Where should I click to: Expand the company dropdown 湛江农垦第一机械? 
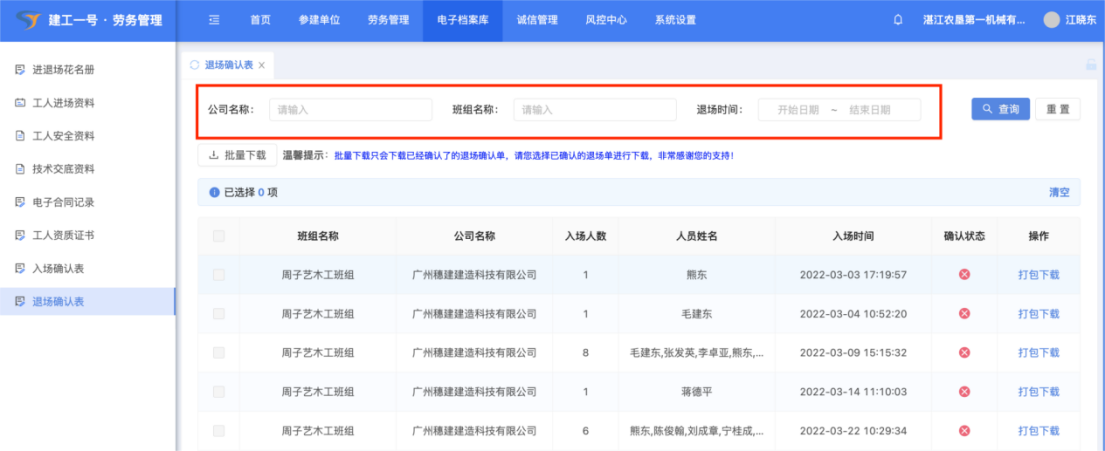(973, 20)
